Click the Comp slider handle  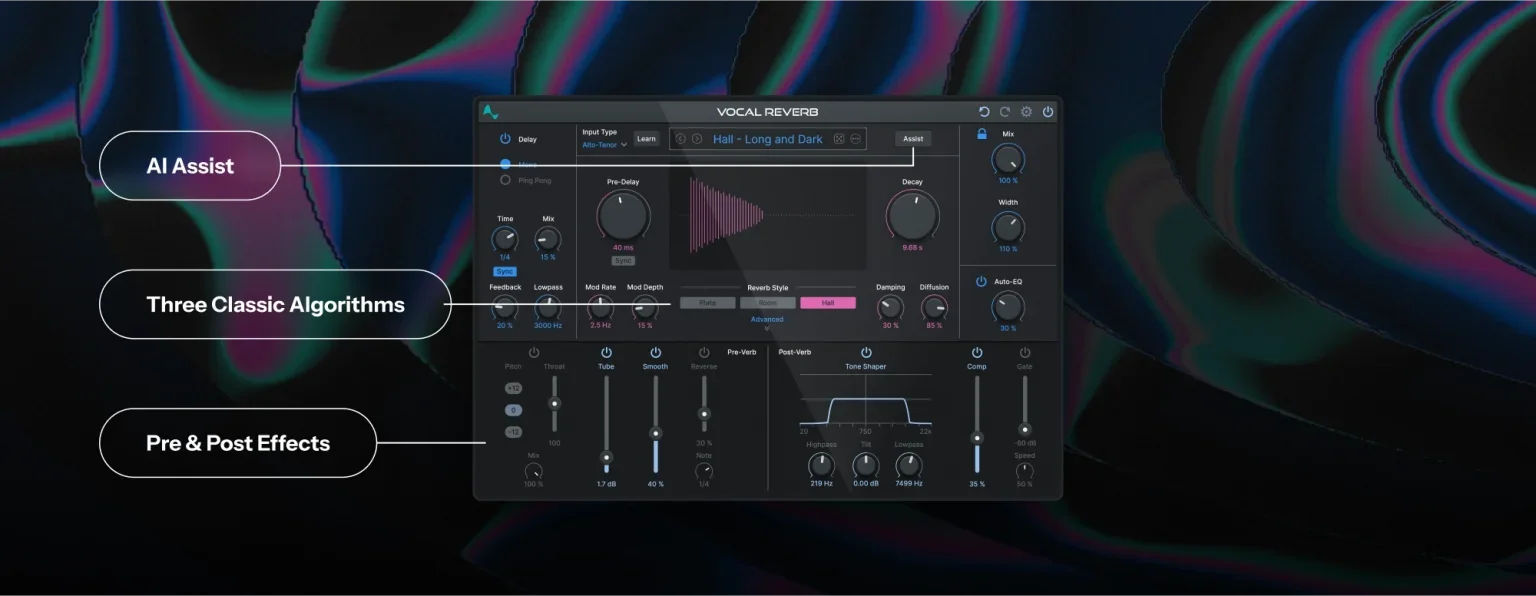pyautogui.click(x=977, y=437)
